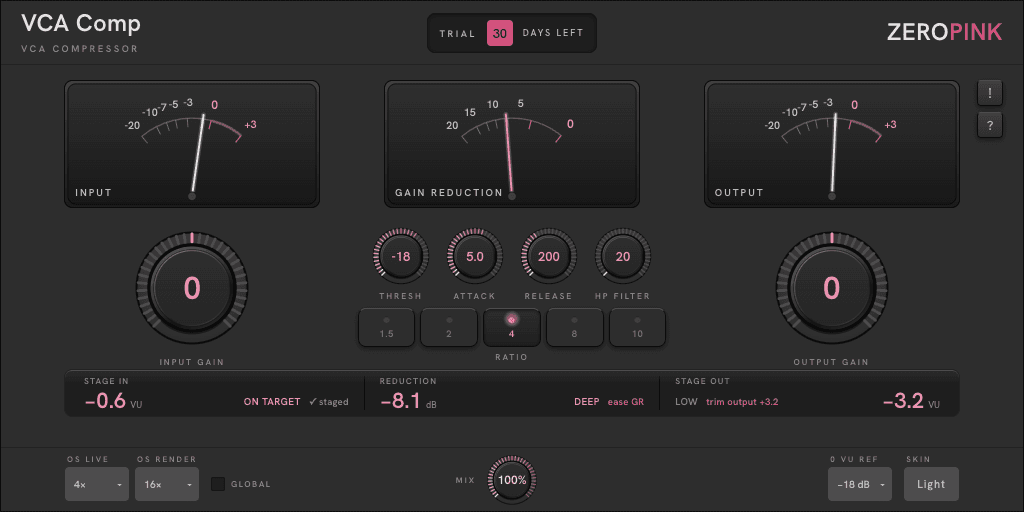Click the "trim output +3.2" hint
The image size is (1024, 512).
tap(742, 402)
